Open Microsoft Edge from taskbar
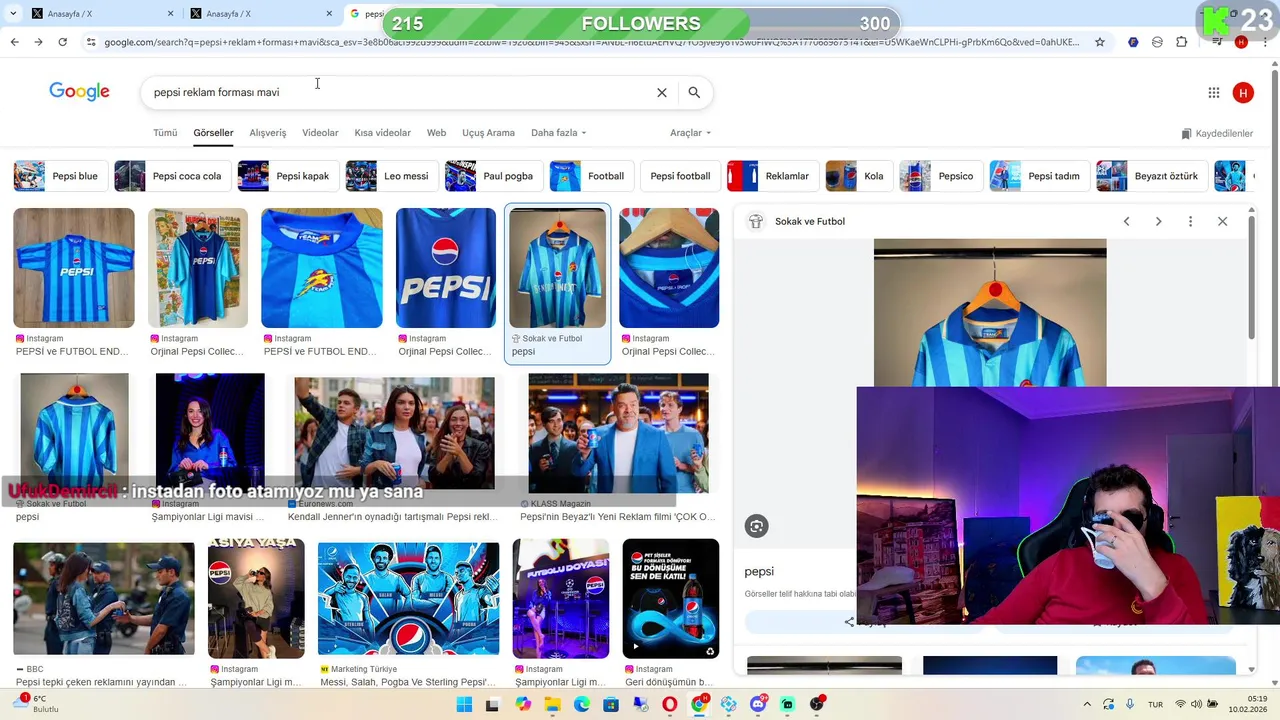The height and width of the screenshot is (720, 1280). 582,705
